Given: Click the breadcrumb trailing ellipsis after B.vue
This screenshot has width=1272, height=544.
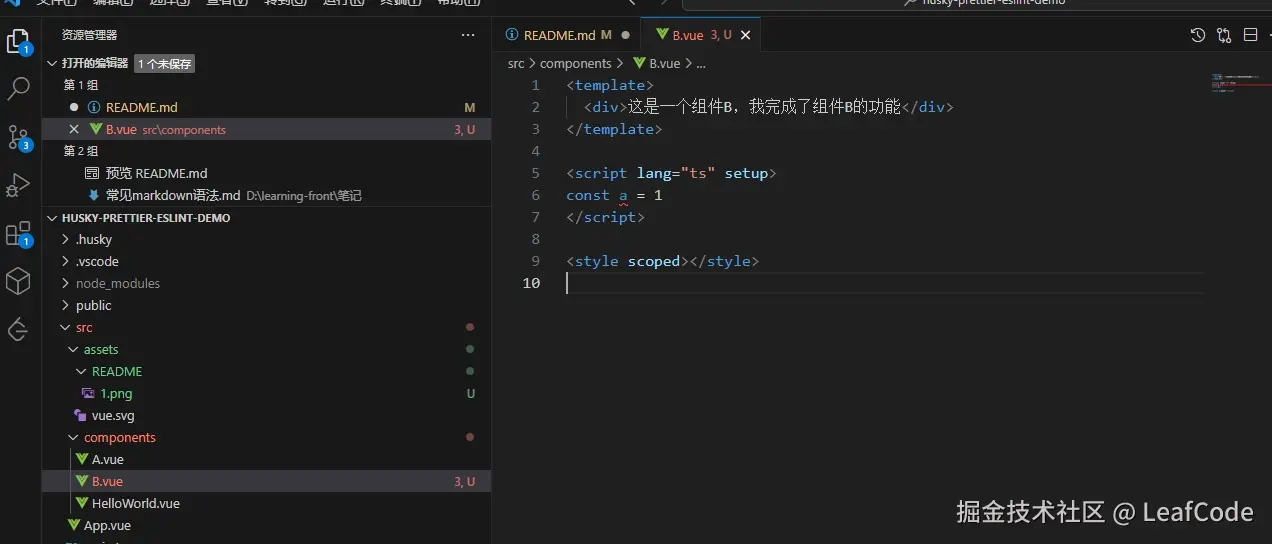Looking at the screenshot, I should pyautogui.click(x=700, y=63).
